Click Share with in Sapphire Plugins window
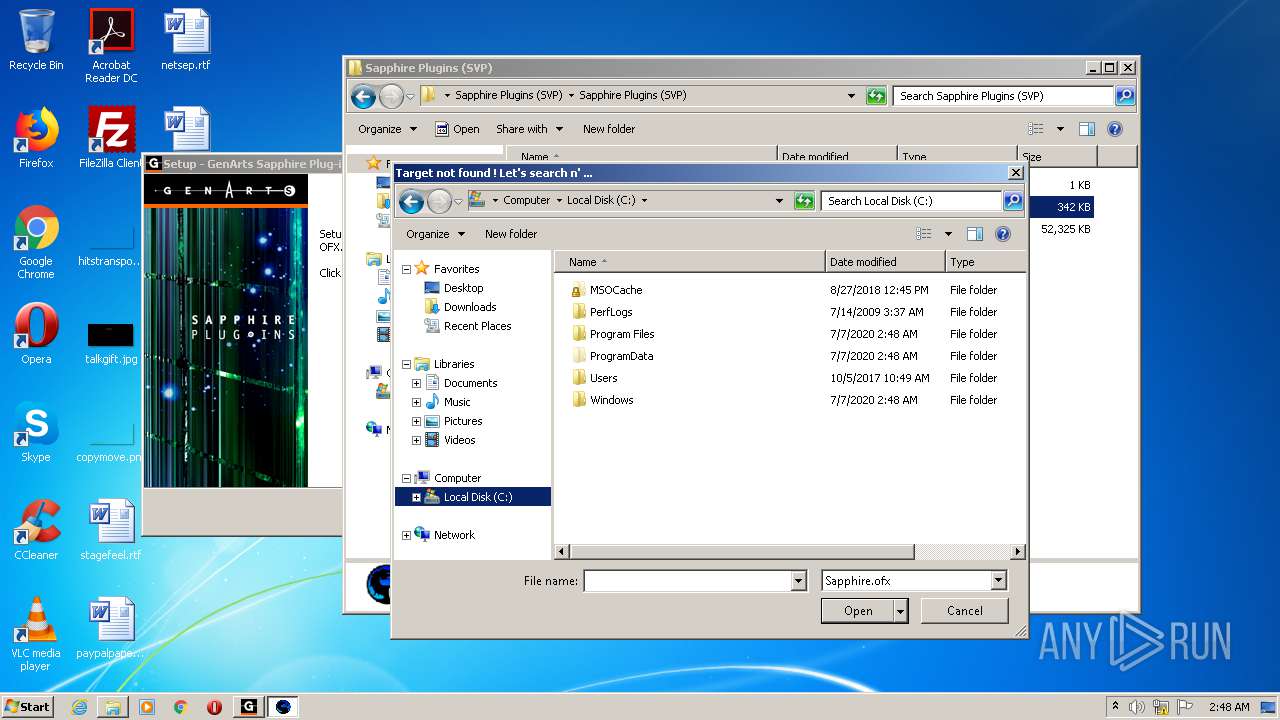1280x720 pixels. [529, 129]
